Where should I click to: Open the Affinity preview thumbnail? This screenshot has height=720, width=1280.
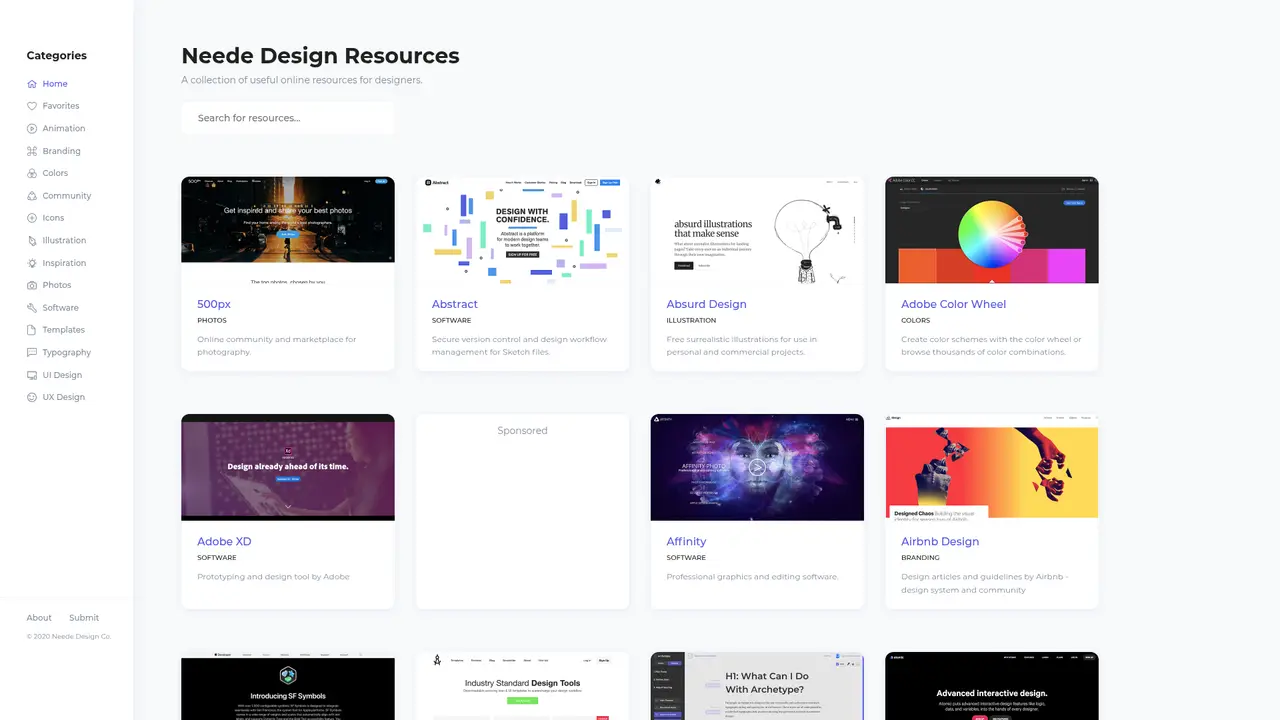point(757,468)
